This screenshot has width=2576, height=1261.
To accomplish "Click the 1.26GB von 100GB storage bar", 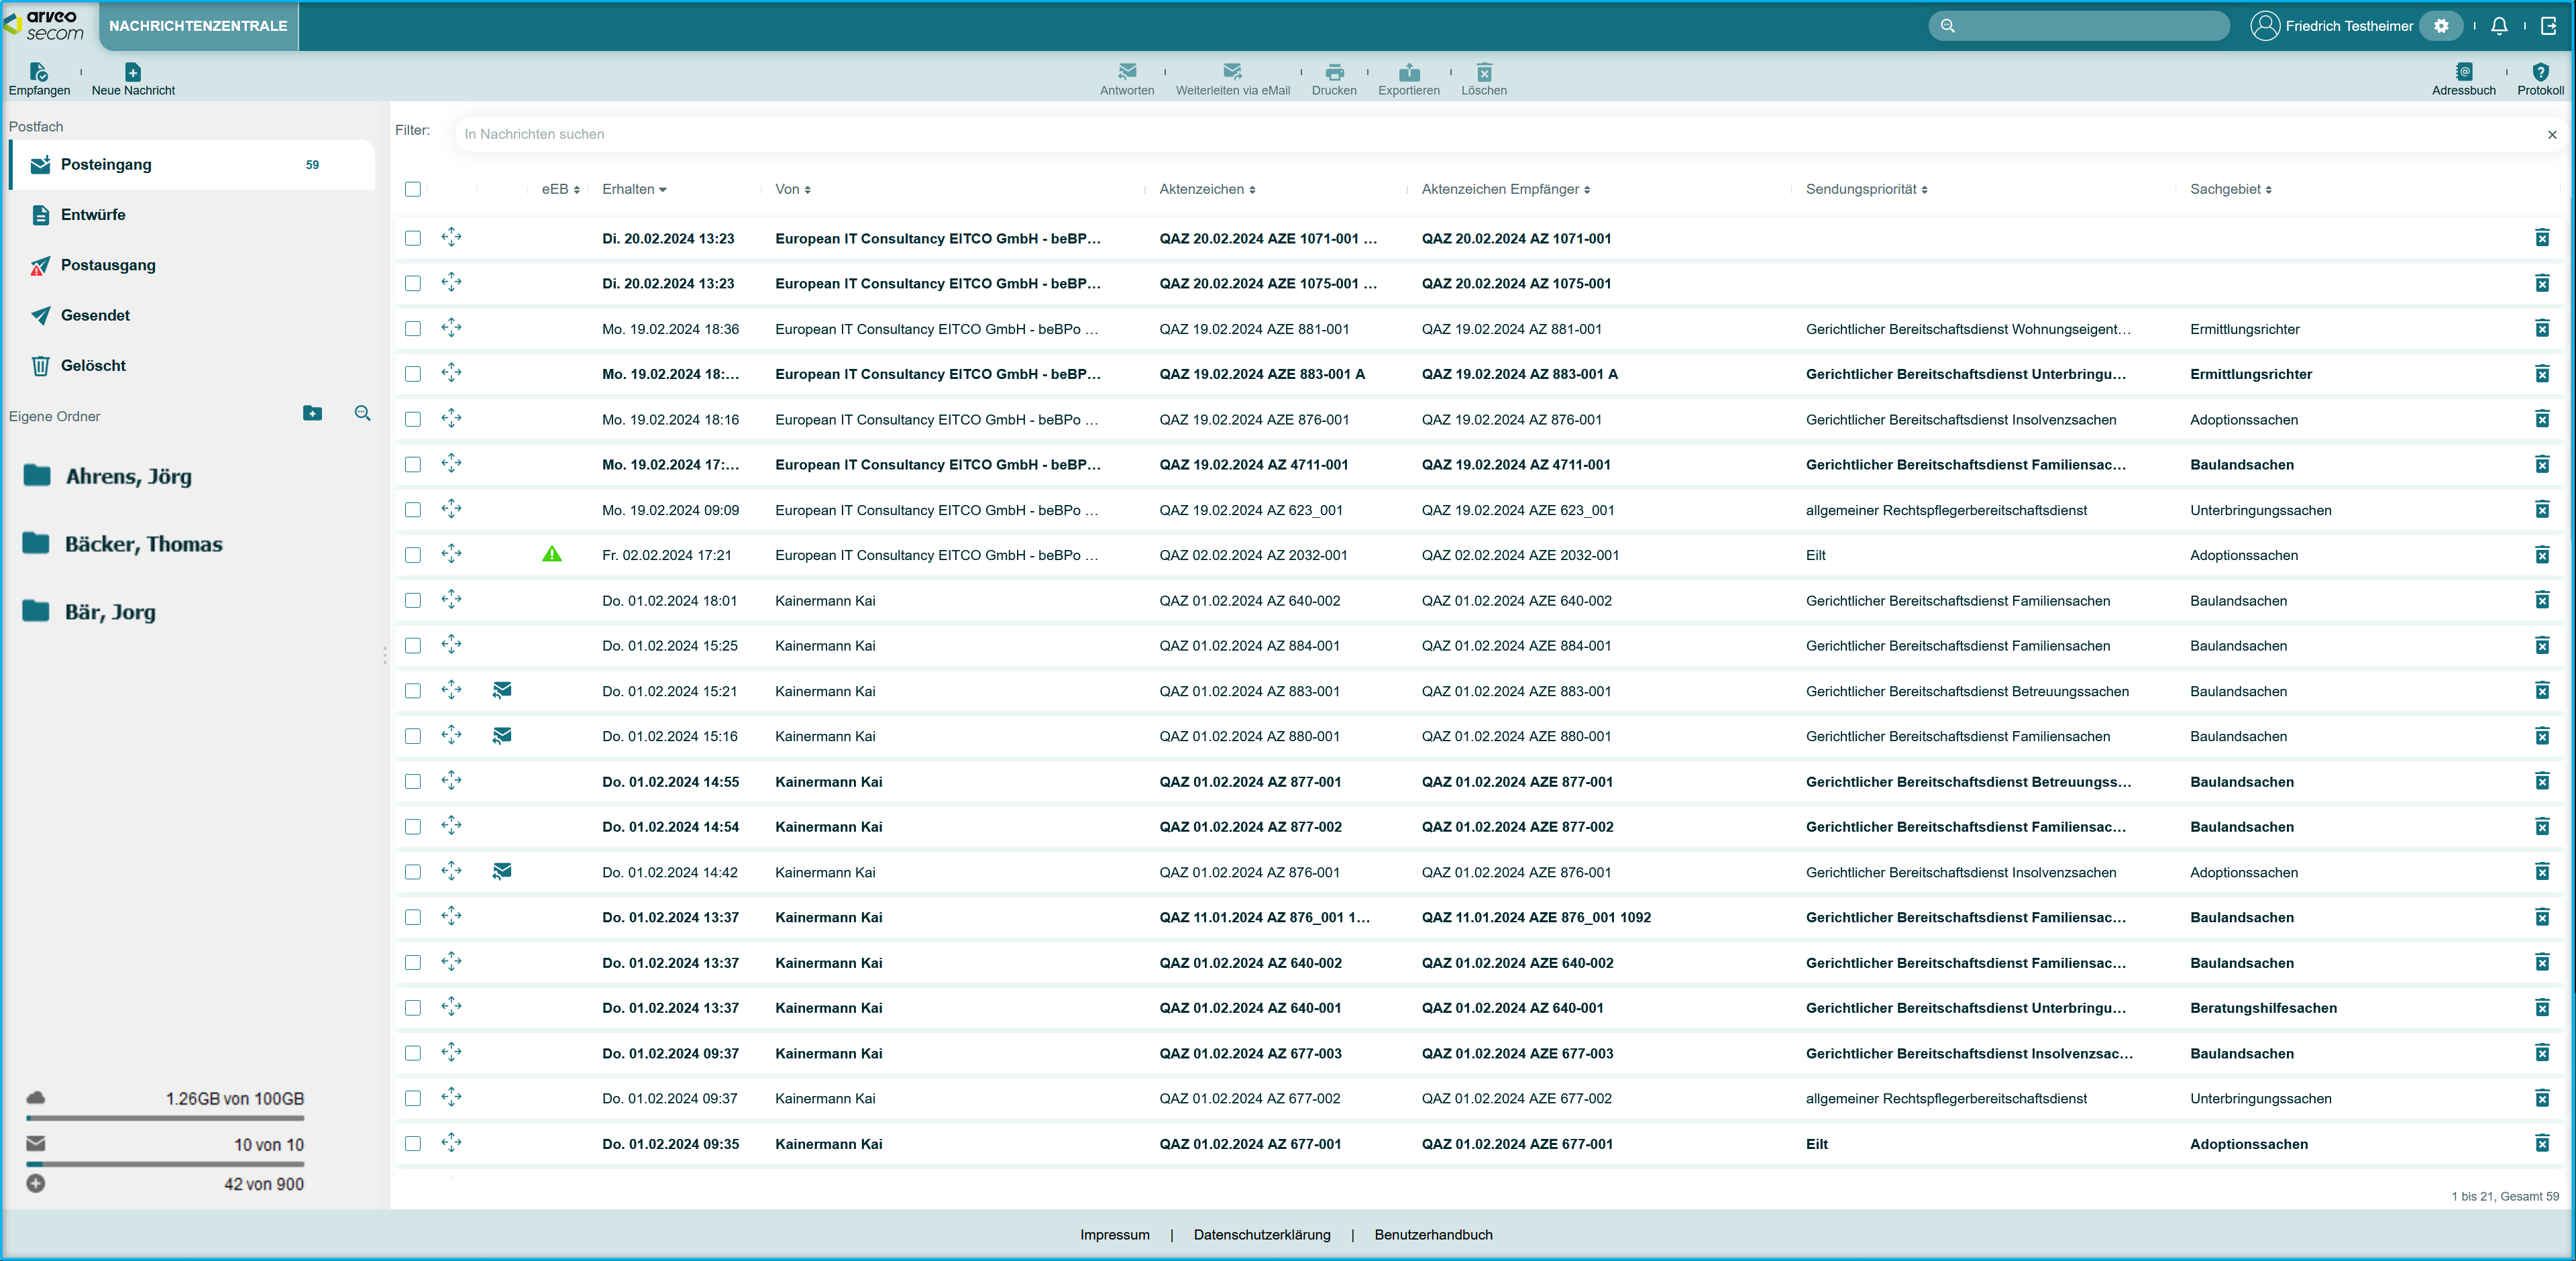I will click(x=165, y=1118).
